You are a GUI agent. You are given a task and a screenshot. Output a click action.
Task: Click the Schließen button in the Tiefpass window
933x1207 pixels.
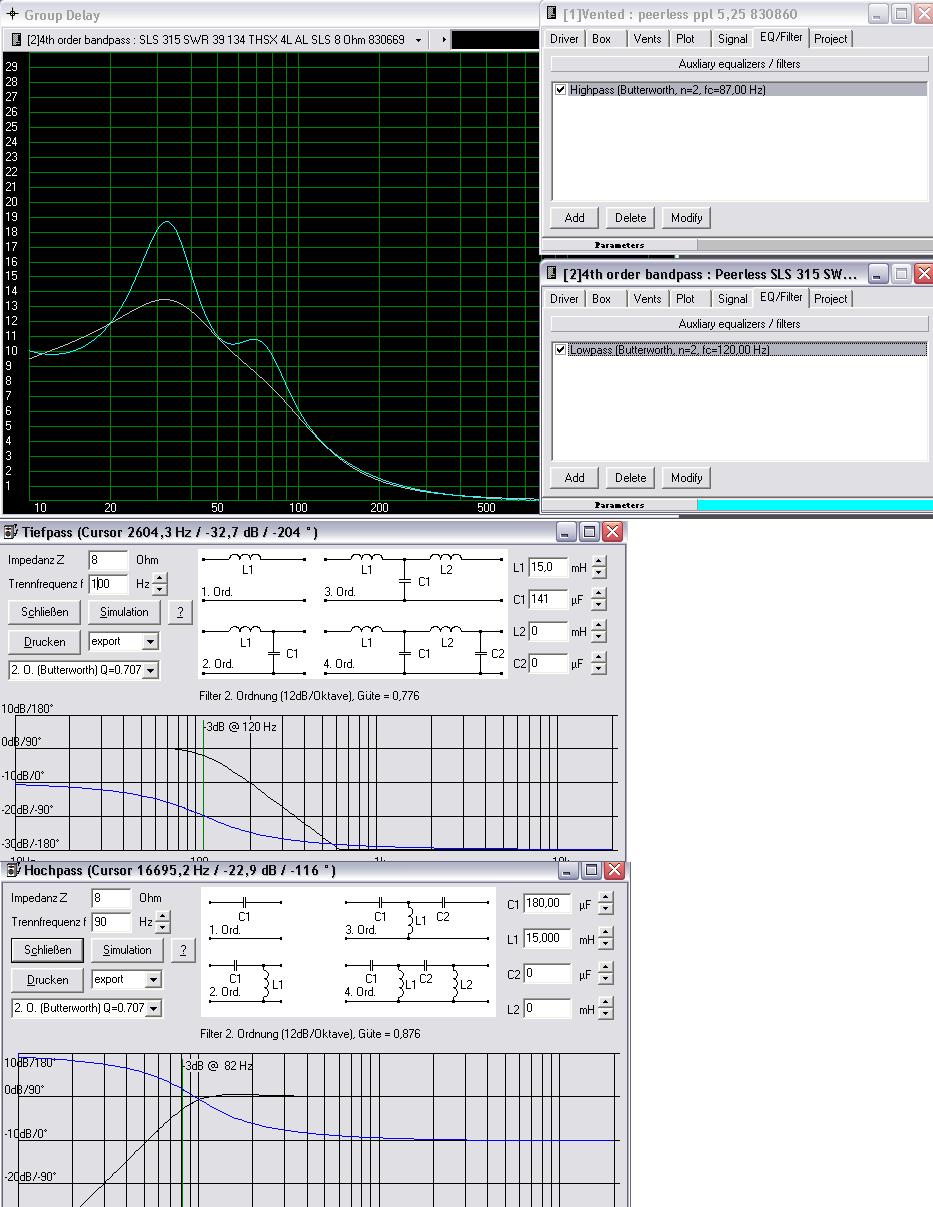point(44,612)
